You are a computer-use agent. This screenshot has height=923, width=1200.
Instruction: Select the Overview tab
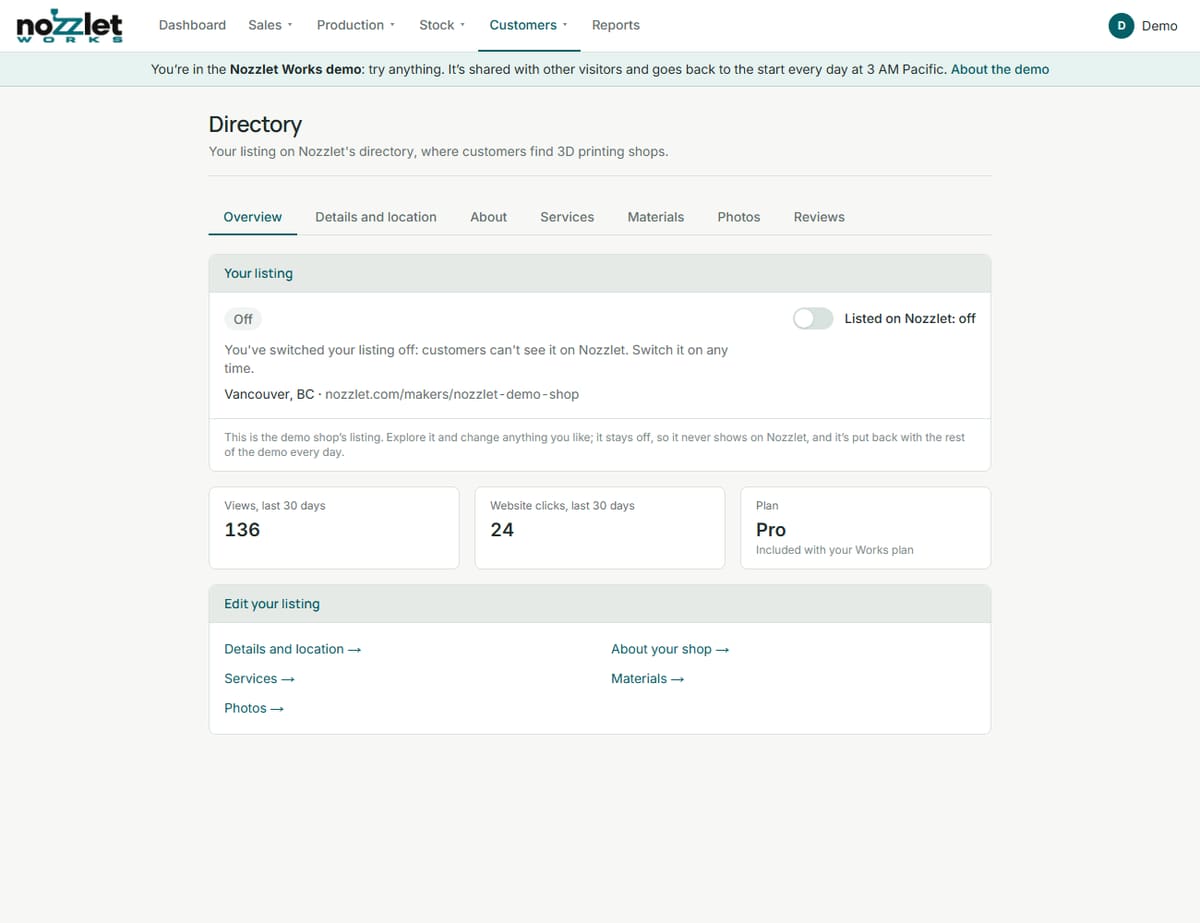pyautogui.click(x=253, y=217)
